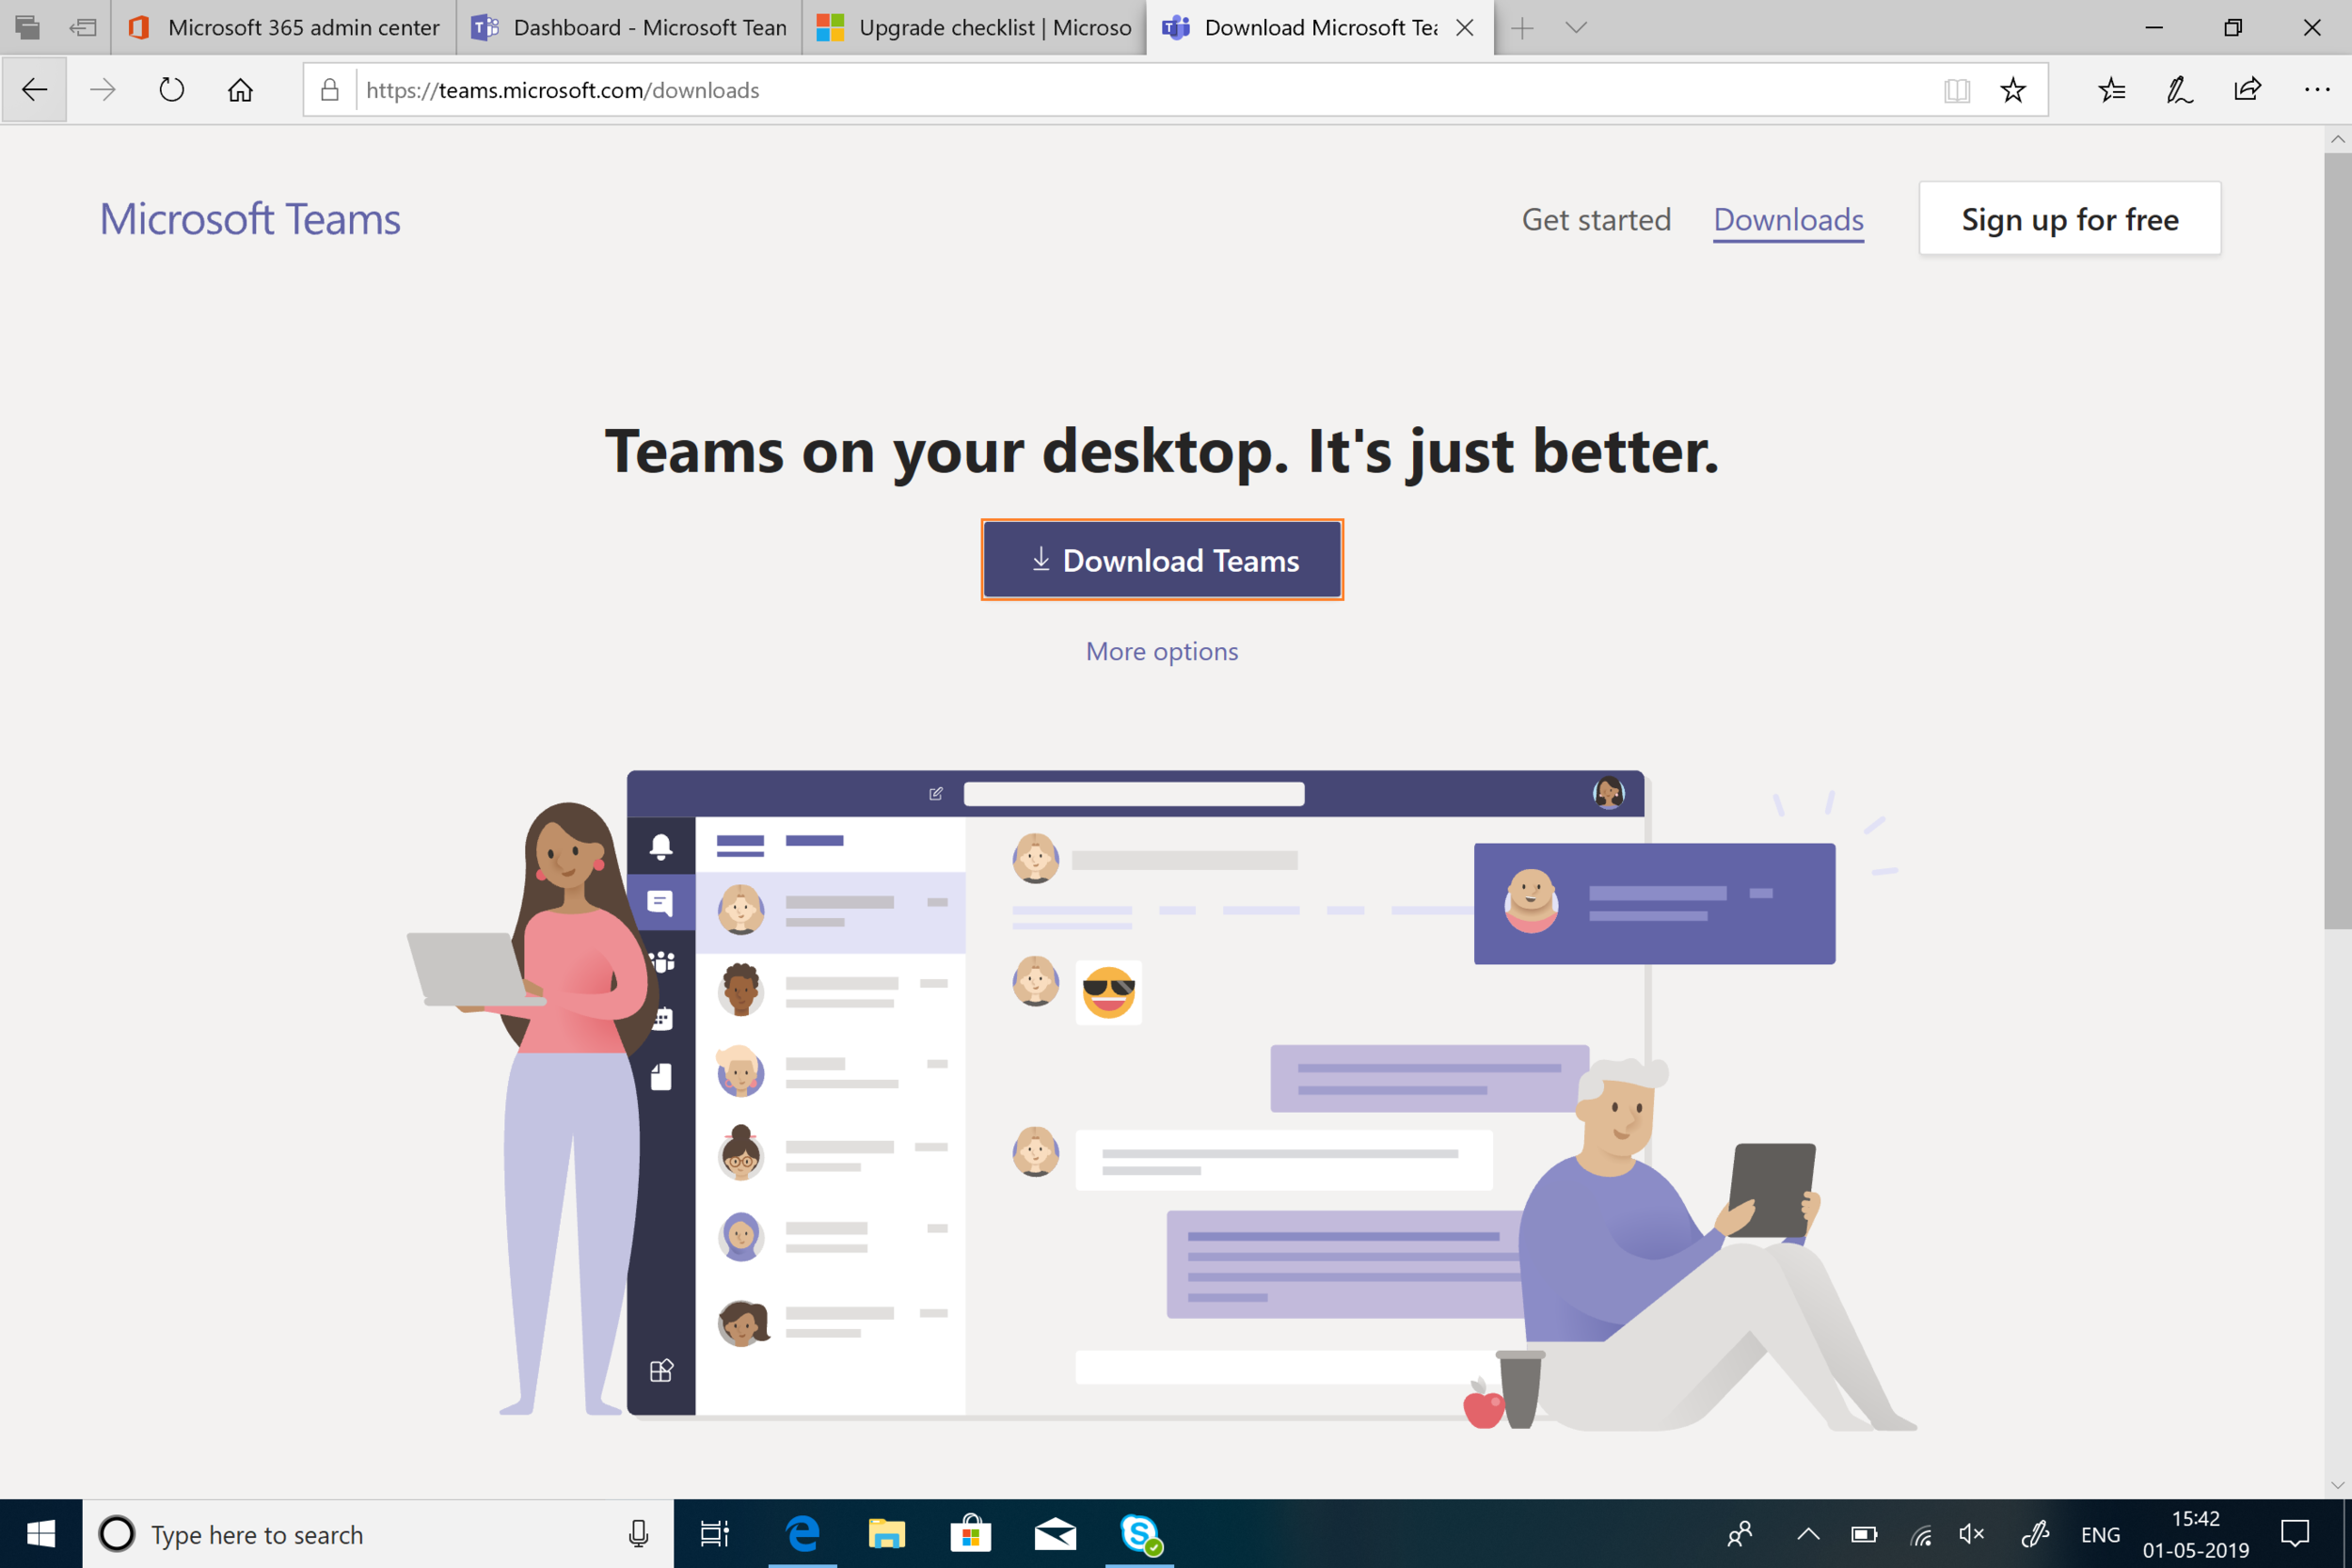Click the Type here to search box

[378, 1534]
